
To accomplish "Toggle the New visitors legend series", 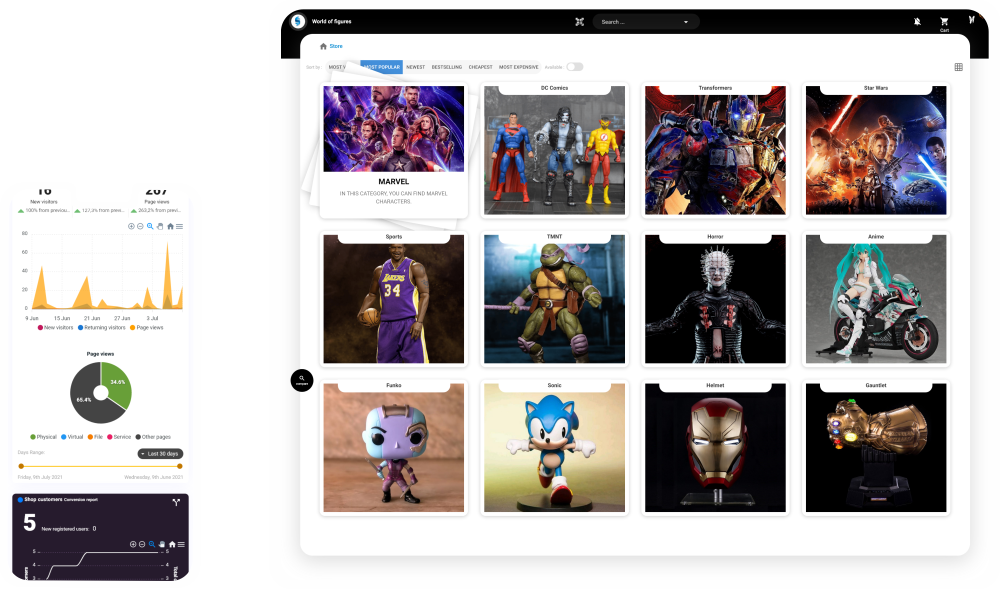I will 55,328.
